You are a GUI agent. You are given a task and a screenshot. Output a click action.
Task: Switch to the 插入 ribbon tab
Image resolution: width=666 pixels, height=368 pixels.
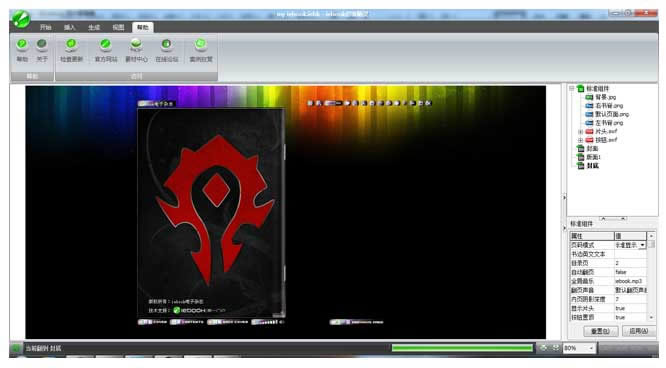pos(70,27)
